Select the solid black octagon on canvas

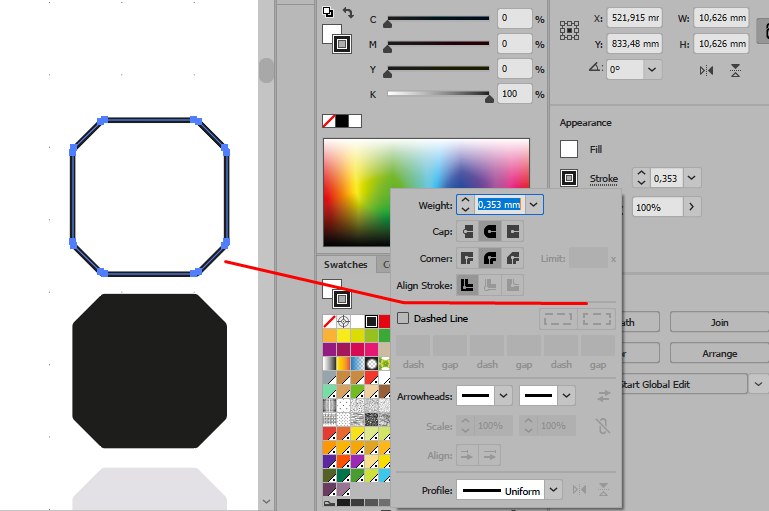150,371
